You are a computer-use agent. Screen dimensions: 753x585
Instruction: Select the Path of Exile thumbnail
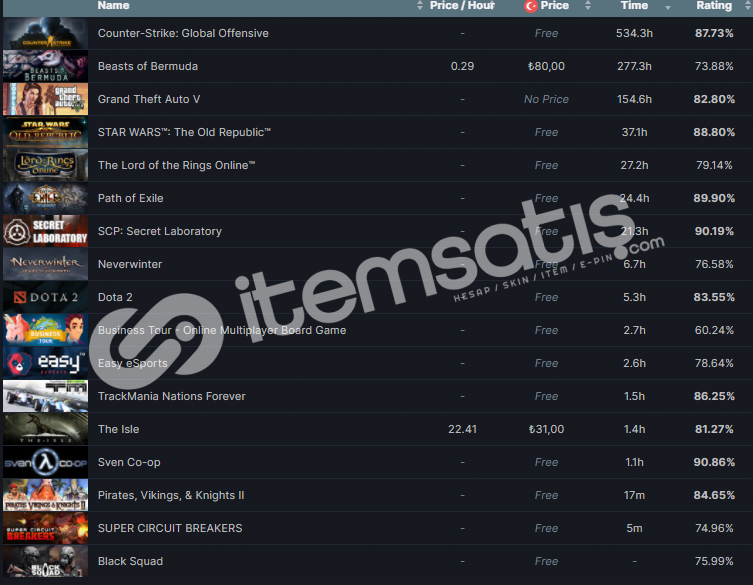(46, 198)
